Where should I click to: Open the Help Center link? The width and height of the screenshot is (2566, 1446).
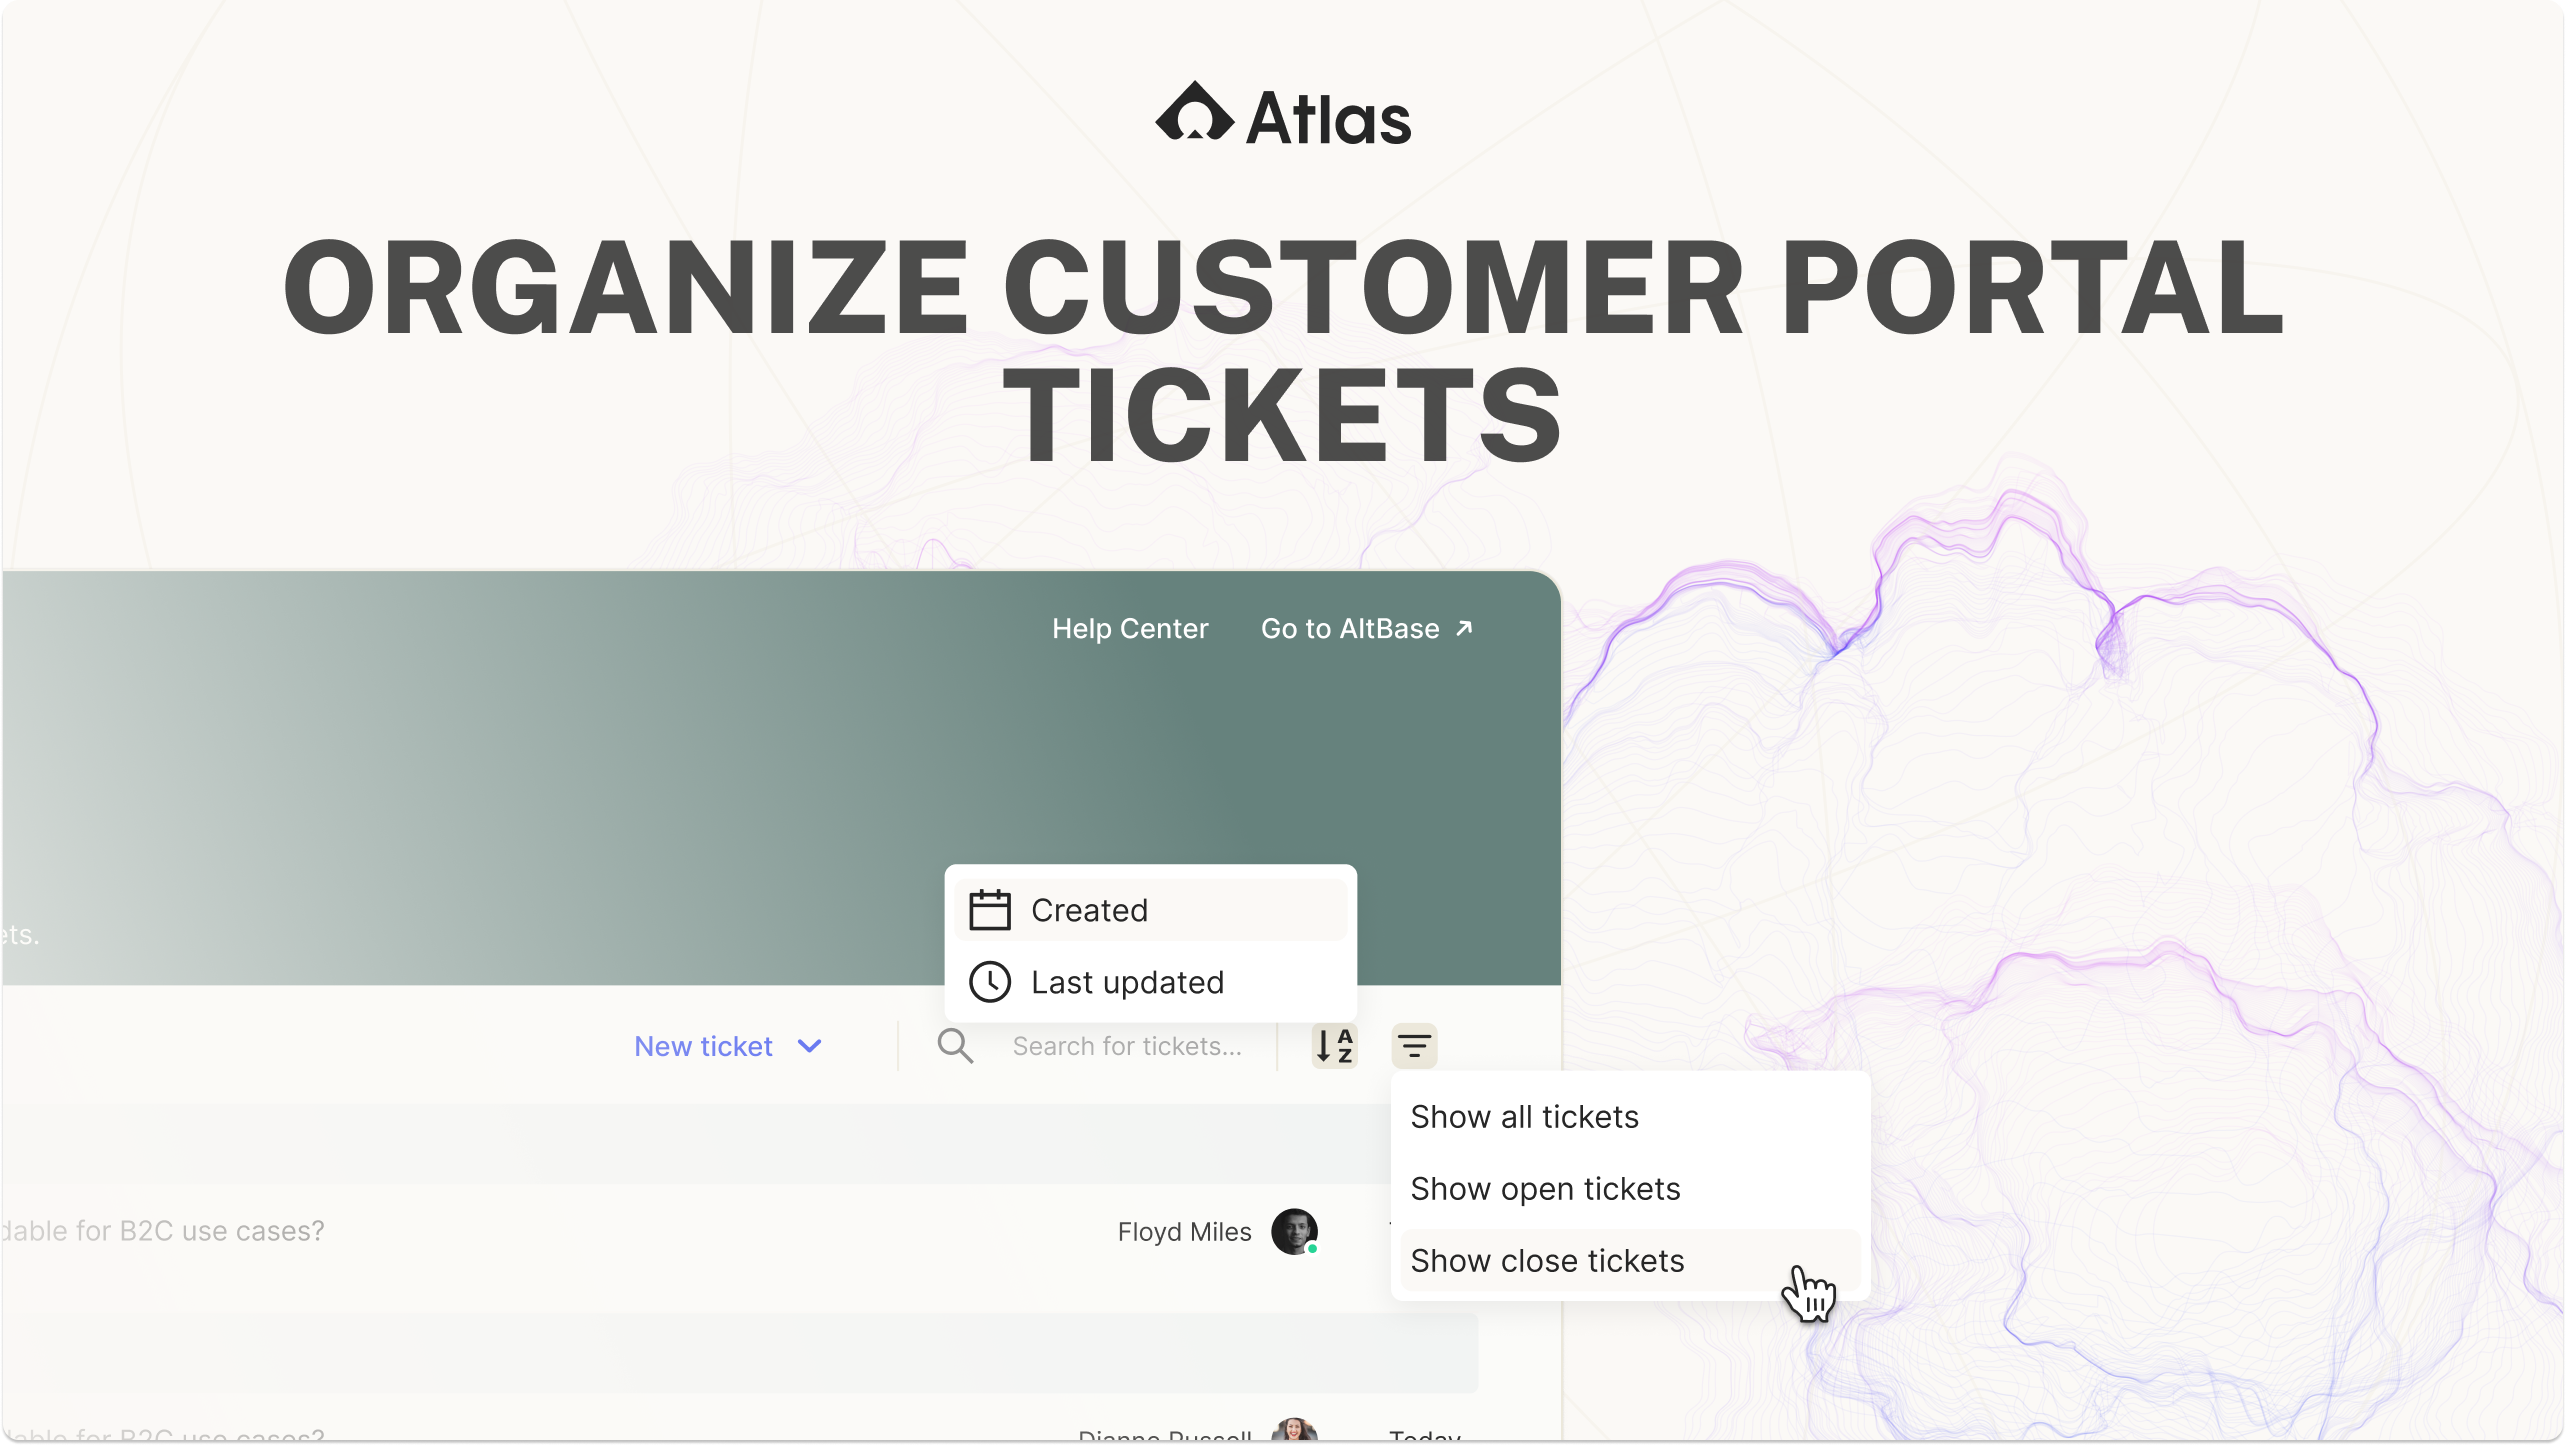click(x=1130, y=628)
